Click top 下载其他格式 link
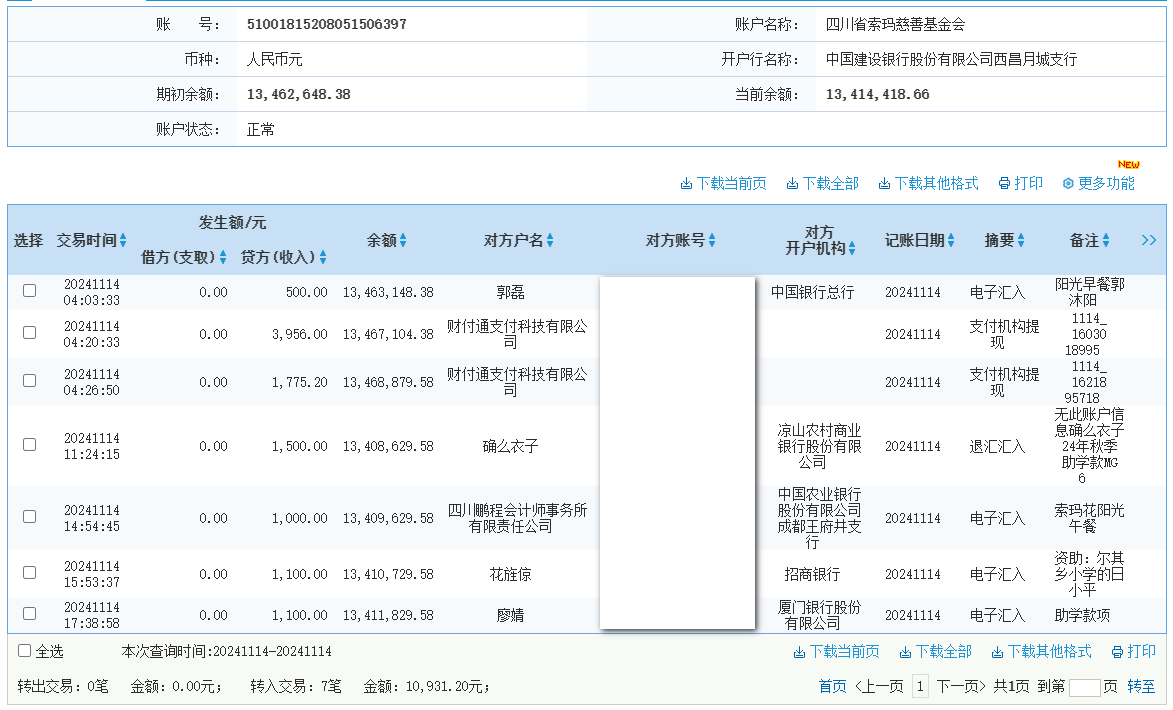 click(928, 183)
